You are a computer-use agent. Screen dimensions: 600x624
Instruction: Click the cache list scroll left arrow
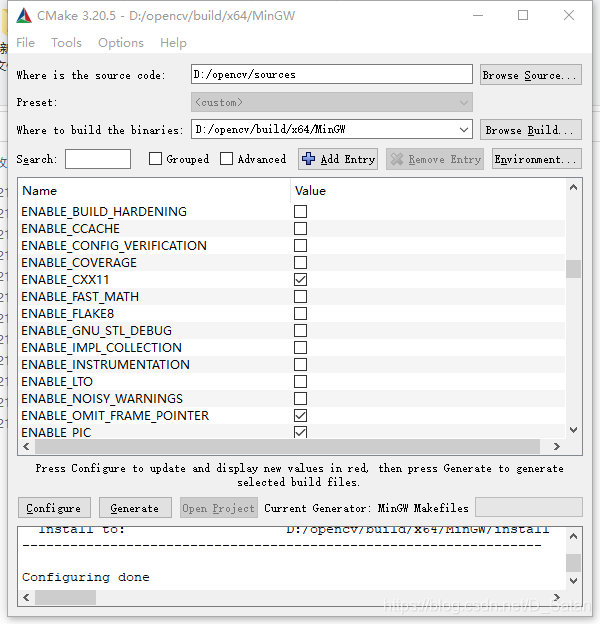[26, 447]
